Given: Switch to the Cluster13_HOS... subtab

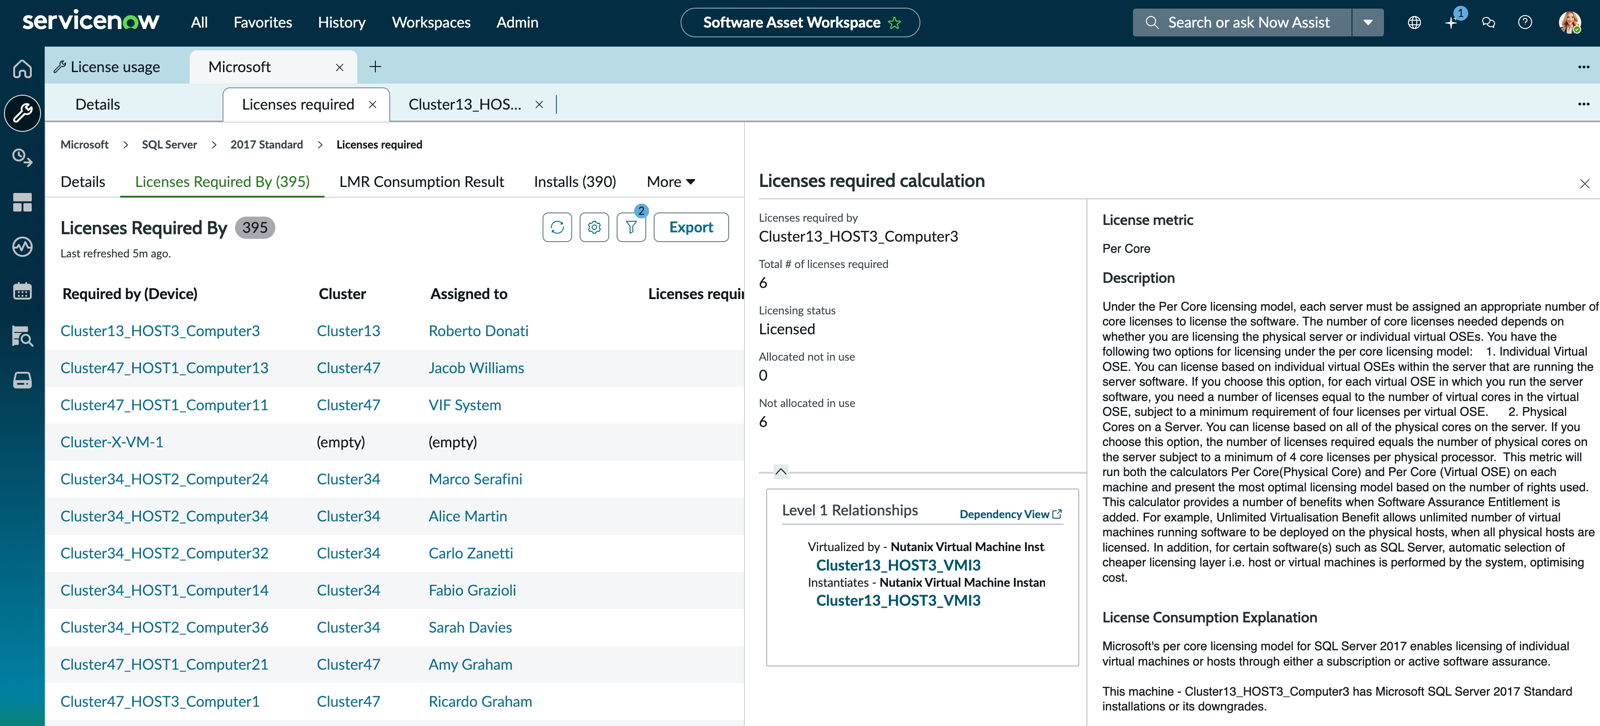Looking at the screenshot, I should [x=465, y=104].
